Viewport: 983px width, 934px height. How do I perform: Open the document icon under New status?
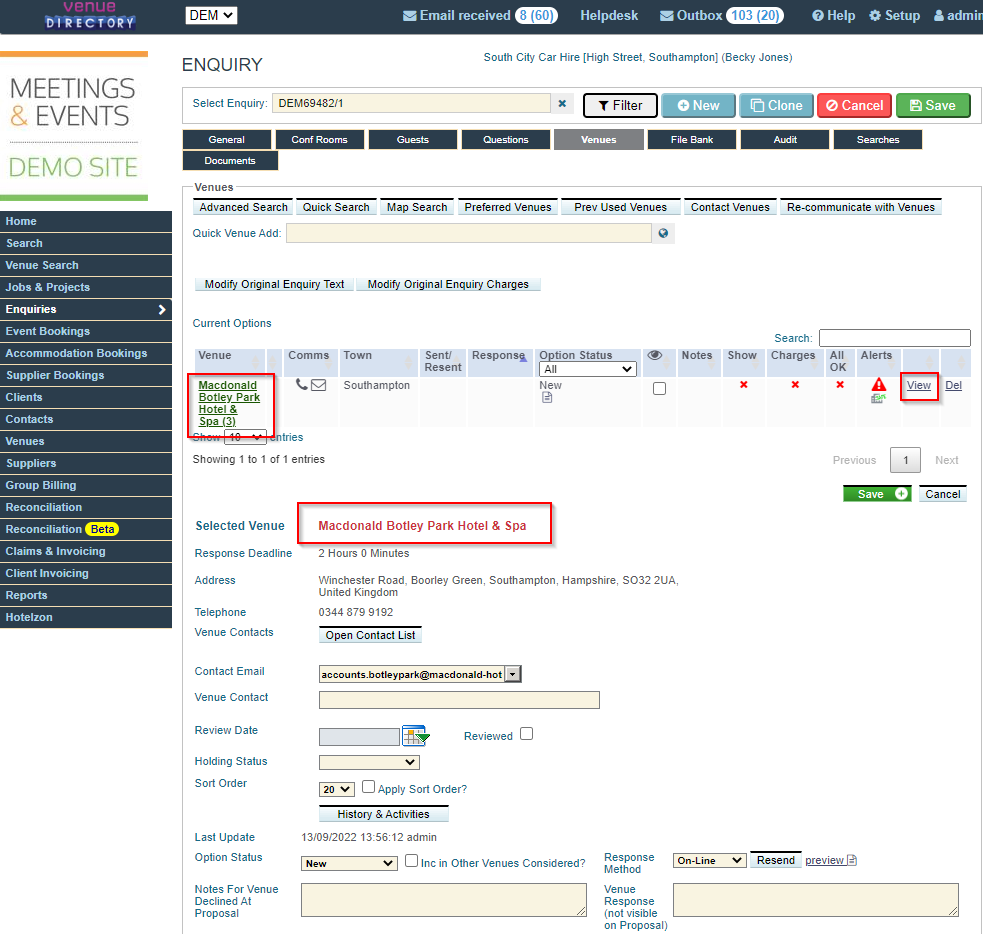[547, 397]
